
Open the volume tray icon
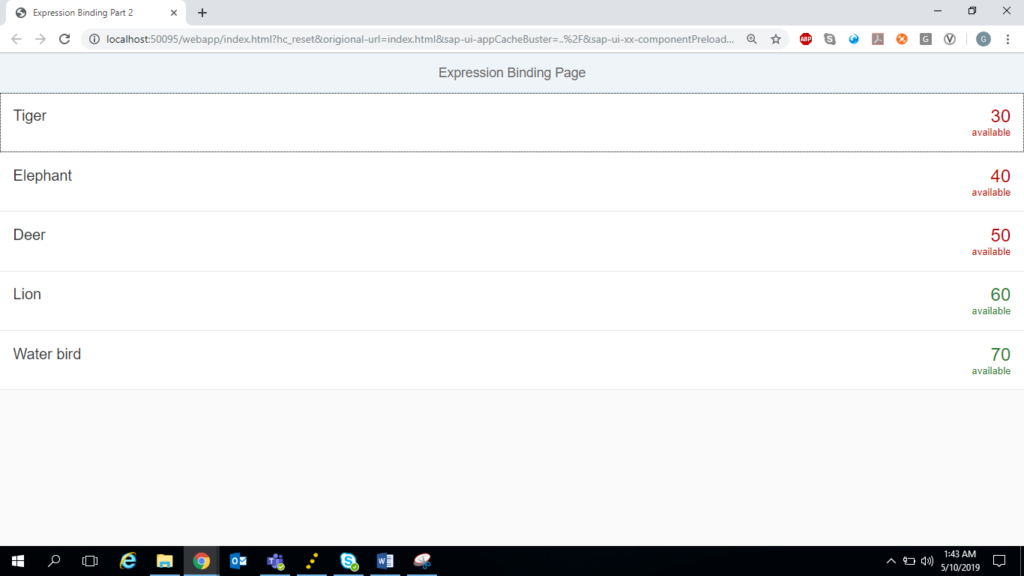tap(927, 561)
